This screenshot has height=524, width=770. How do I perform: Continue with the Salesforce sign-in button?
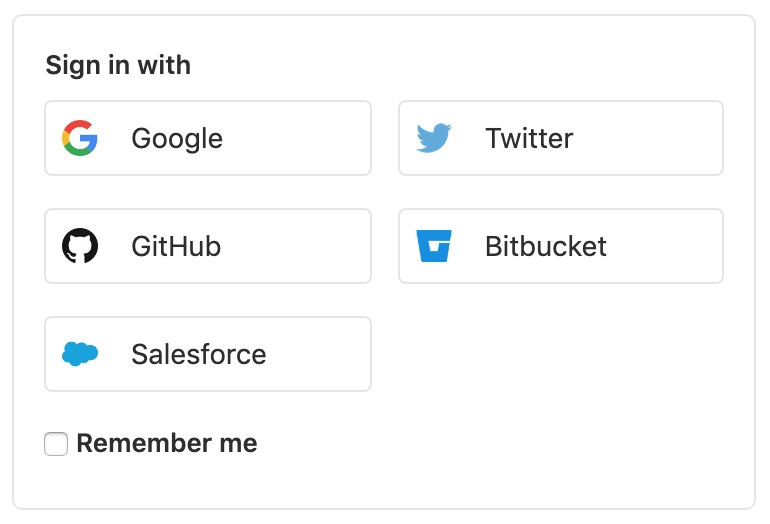coord(208,354)
